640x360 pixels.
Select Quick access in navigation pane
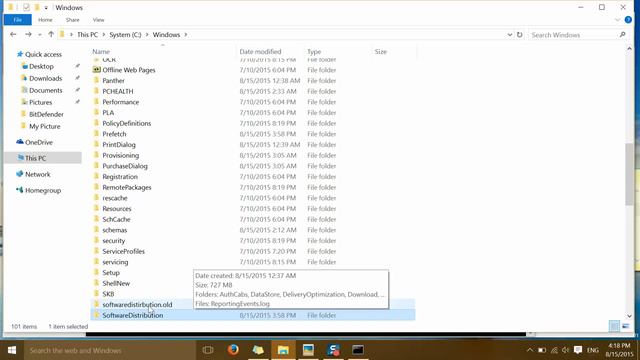click(x=43, y=54)
